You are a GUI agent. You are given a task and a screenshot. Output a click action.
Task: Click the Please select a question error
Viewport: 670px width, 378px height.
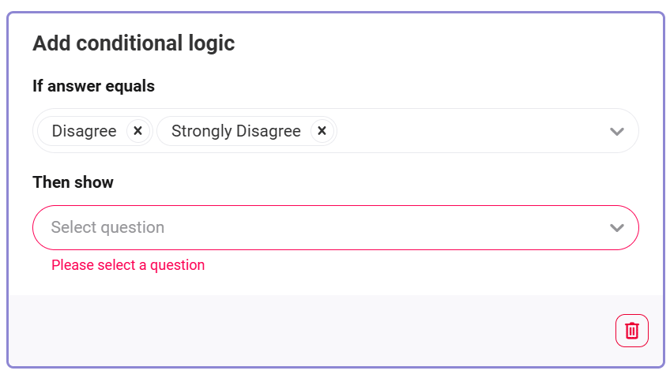128,265
